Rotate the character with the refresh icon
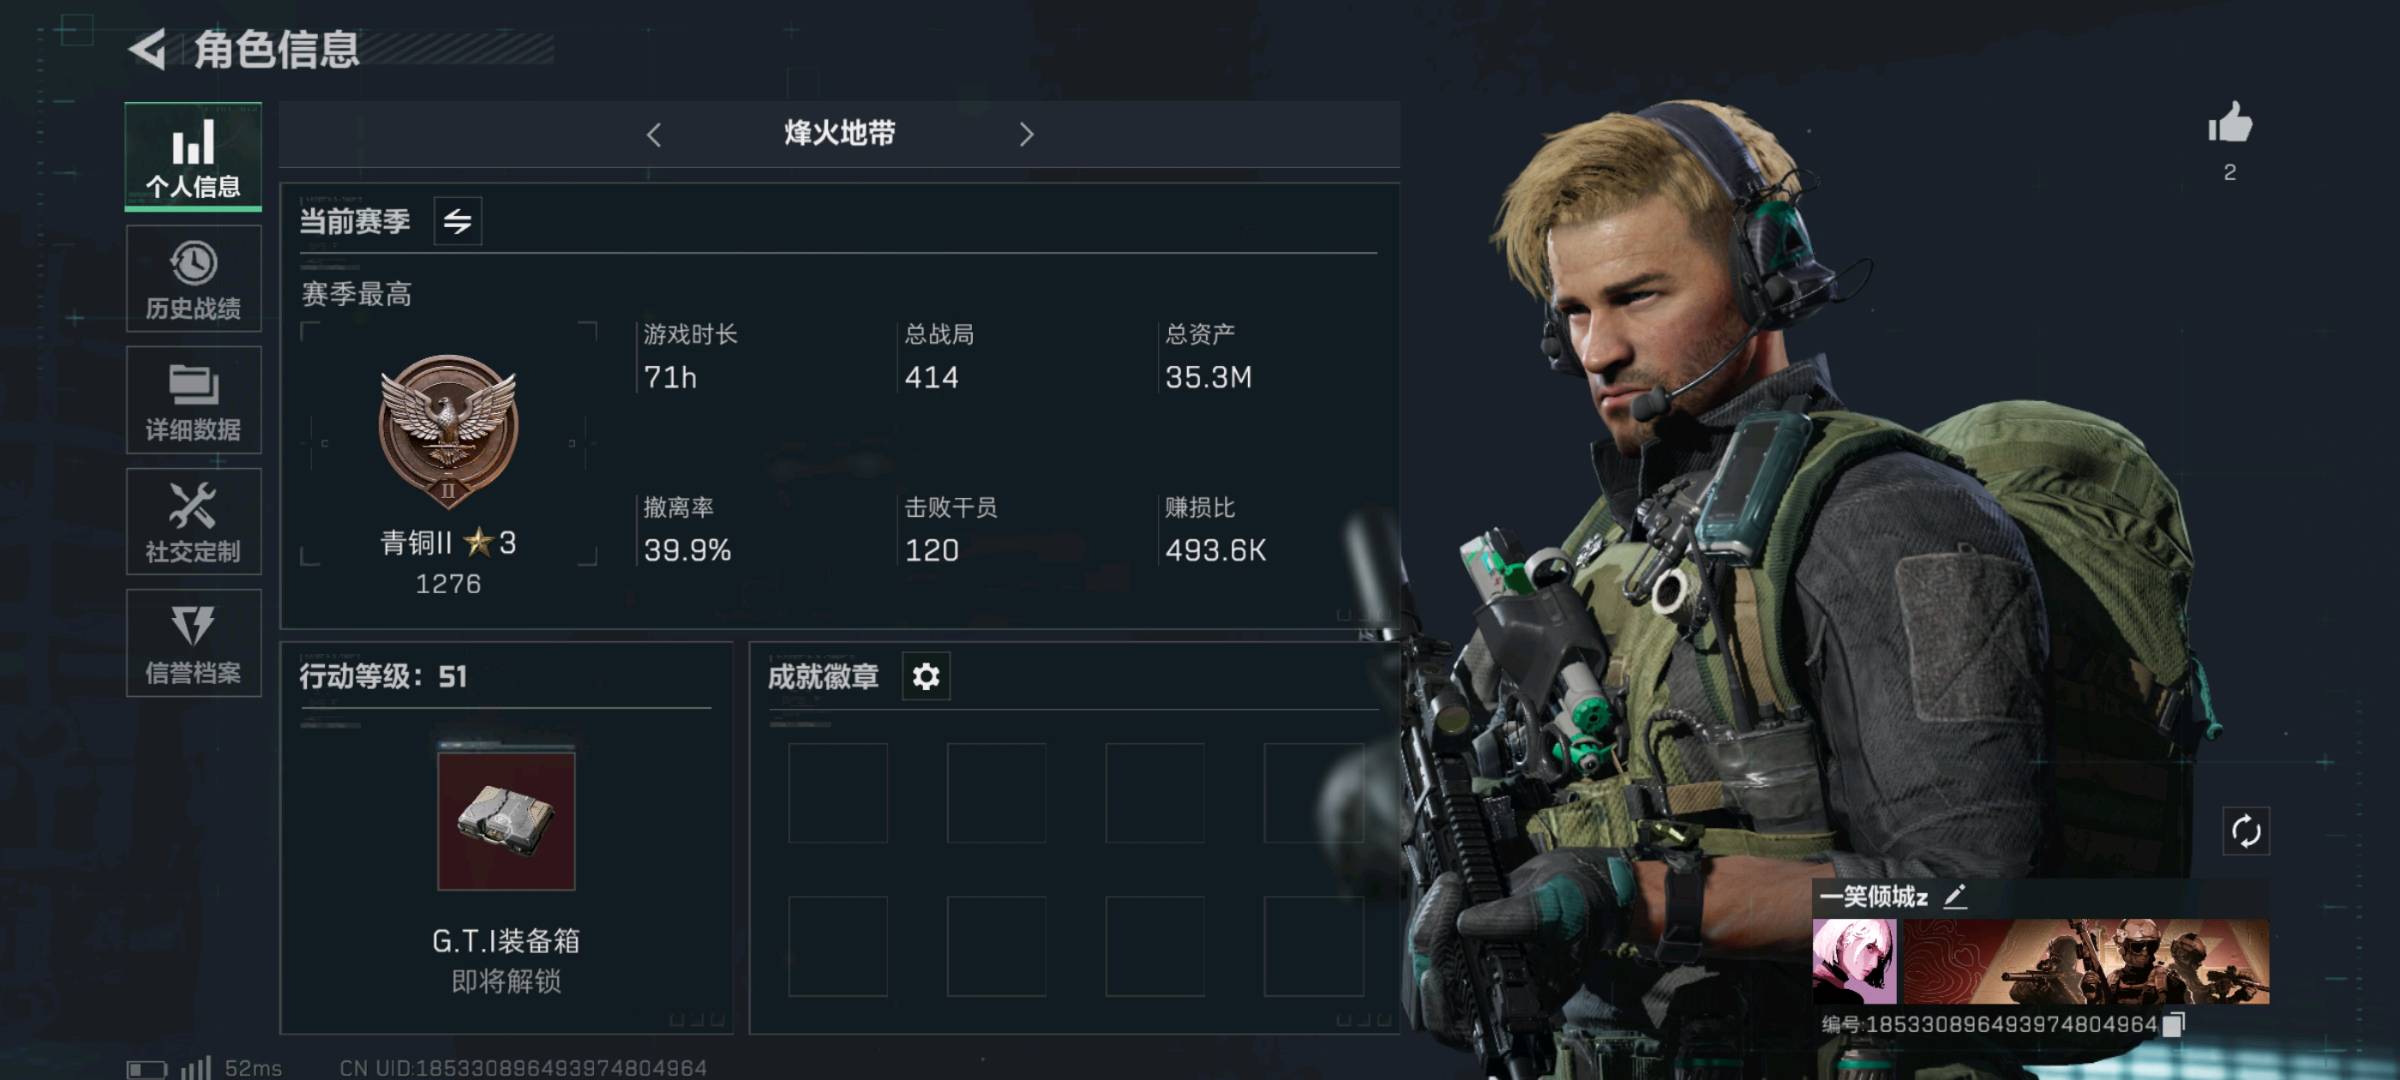2400x1080 pixels. (x=2246, y=831)
